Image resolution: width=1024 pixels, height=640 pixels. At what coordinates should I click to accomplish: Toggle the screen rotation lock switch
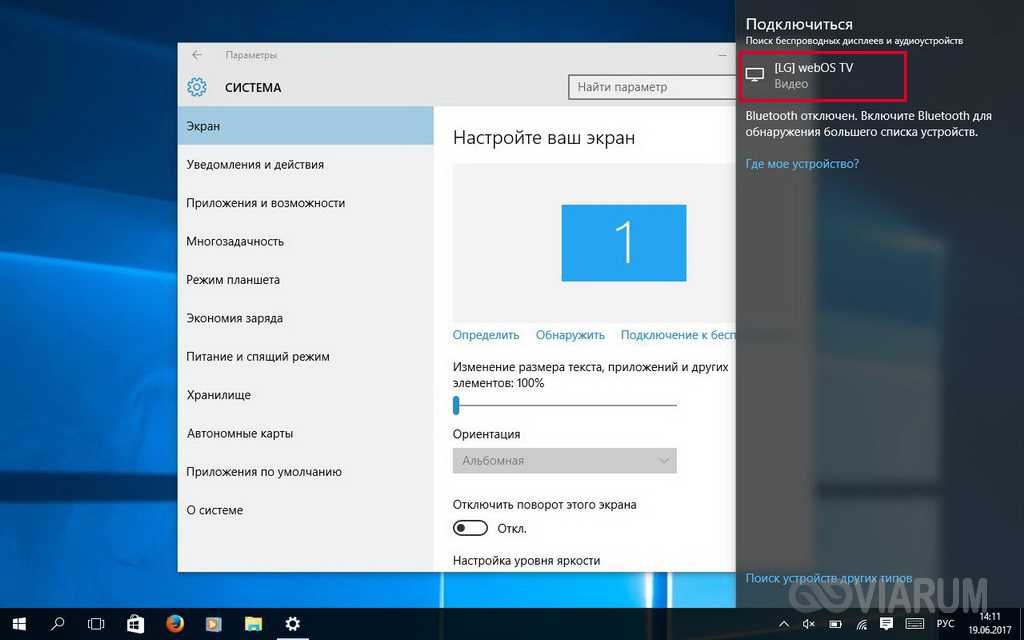tap(470, 528)
